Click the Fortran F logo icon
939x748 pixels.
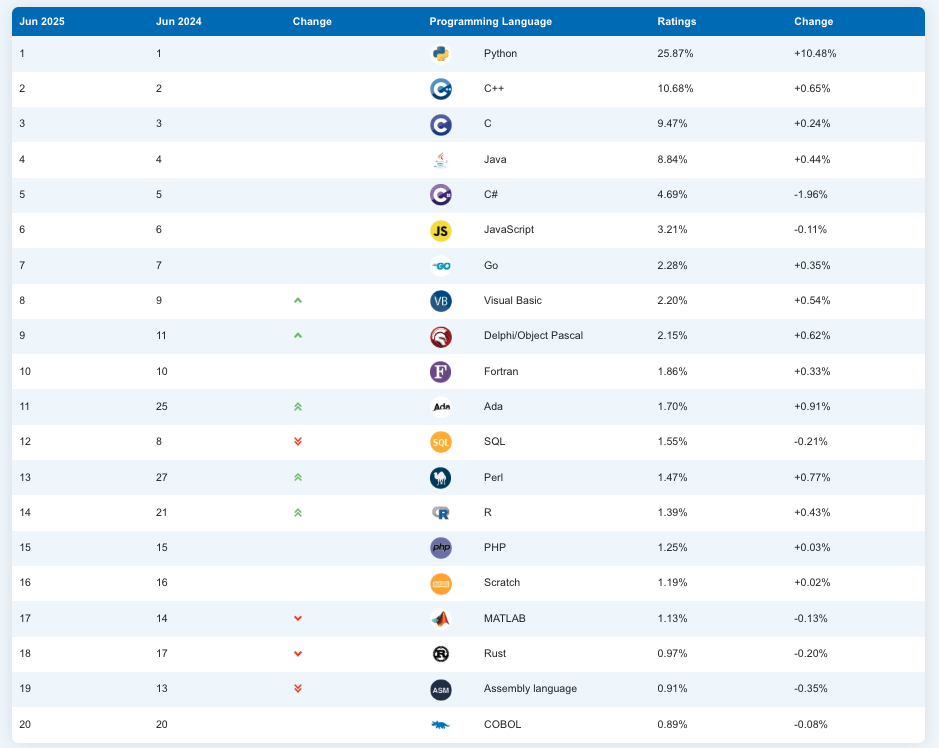440,372
